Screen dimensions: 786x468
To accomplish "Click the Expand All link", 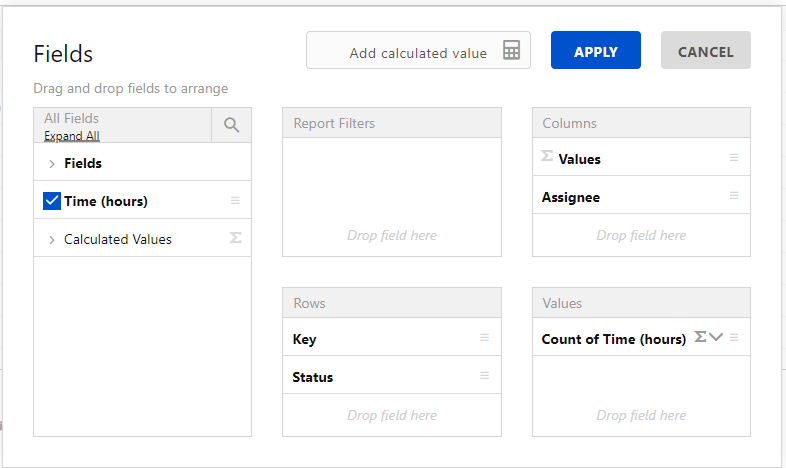I will point(71,136).
